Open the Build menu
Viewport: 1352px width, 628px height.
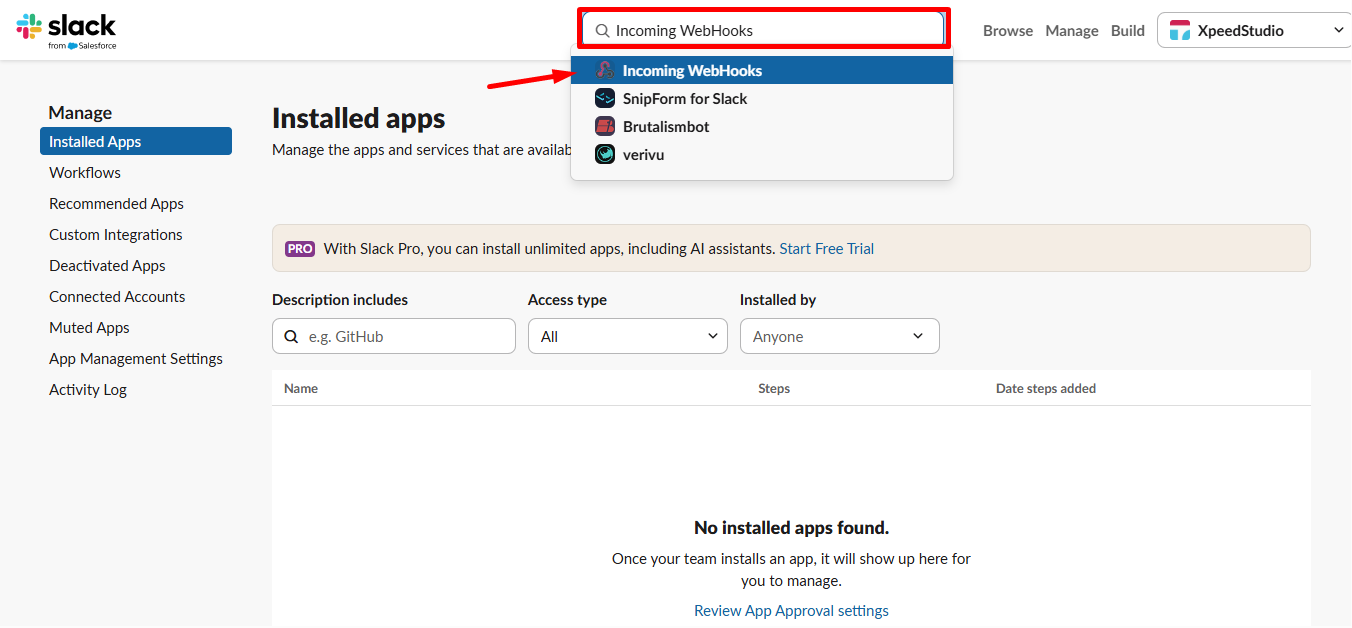click(x=1127, y=30)
